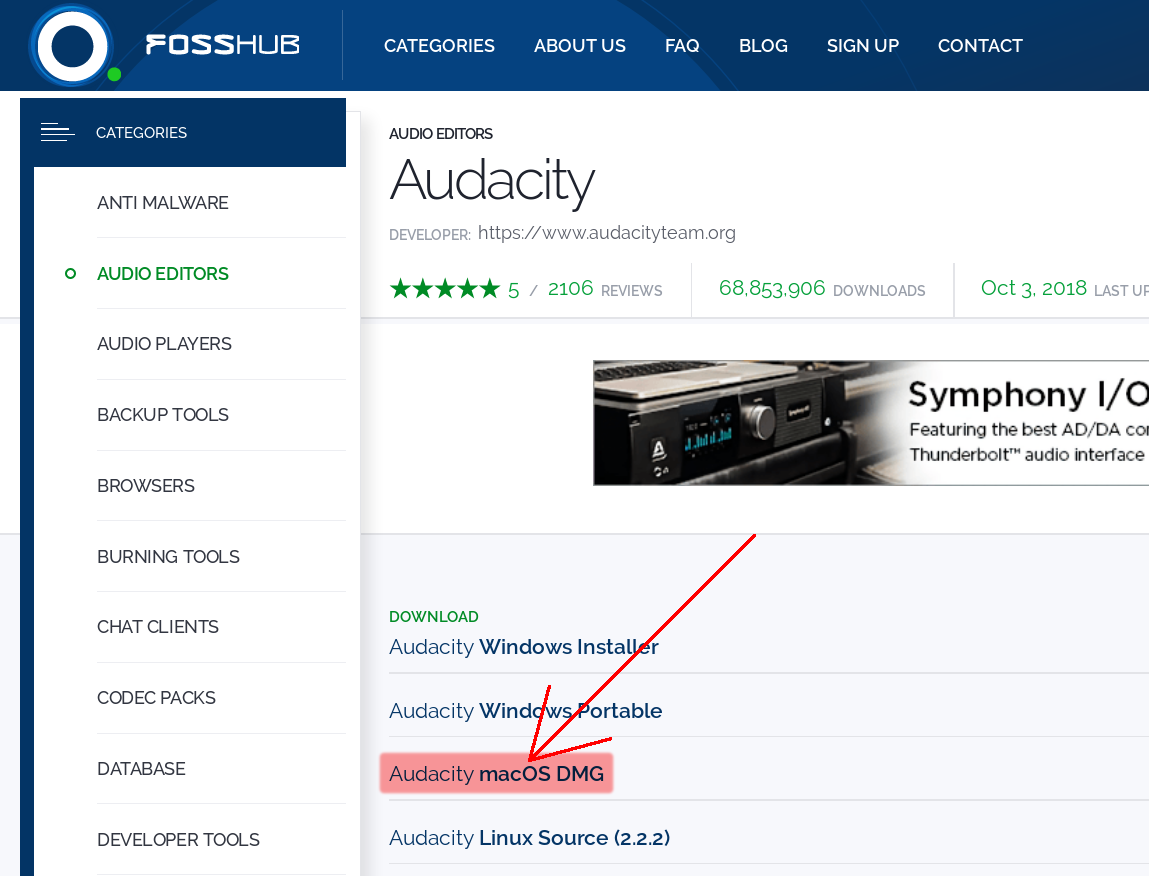Click the DEVELOPER label text
This screenshot has width=1149, height=876.
[x=429, y=235]
